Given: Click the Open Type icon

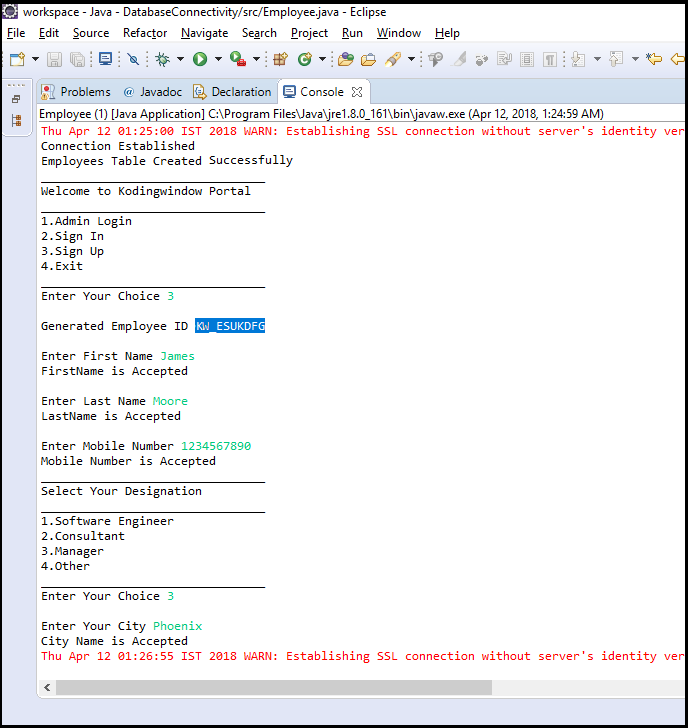Looking at the screenshot, I should click(345, 59).
